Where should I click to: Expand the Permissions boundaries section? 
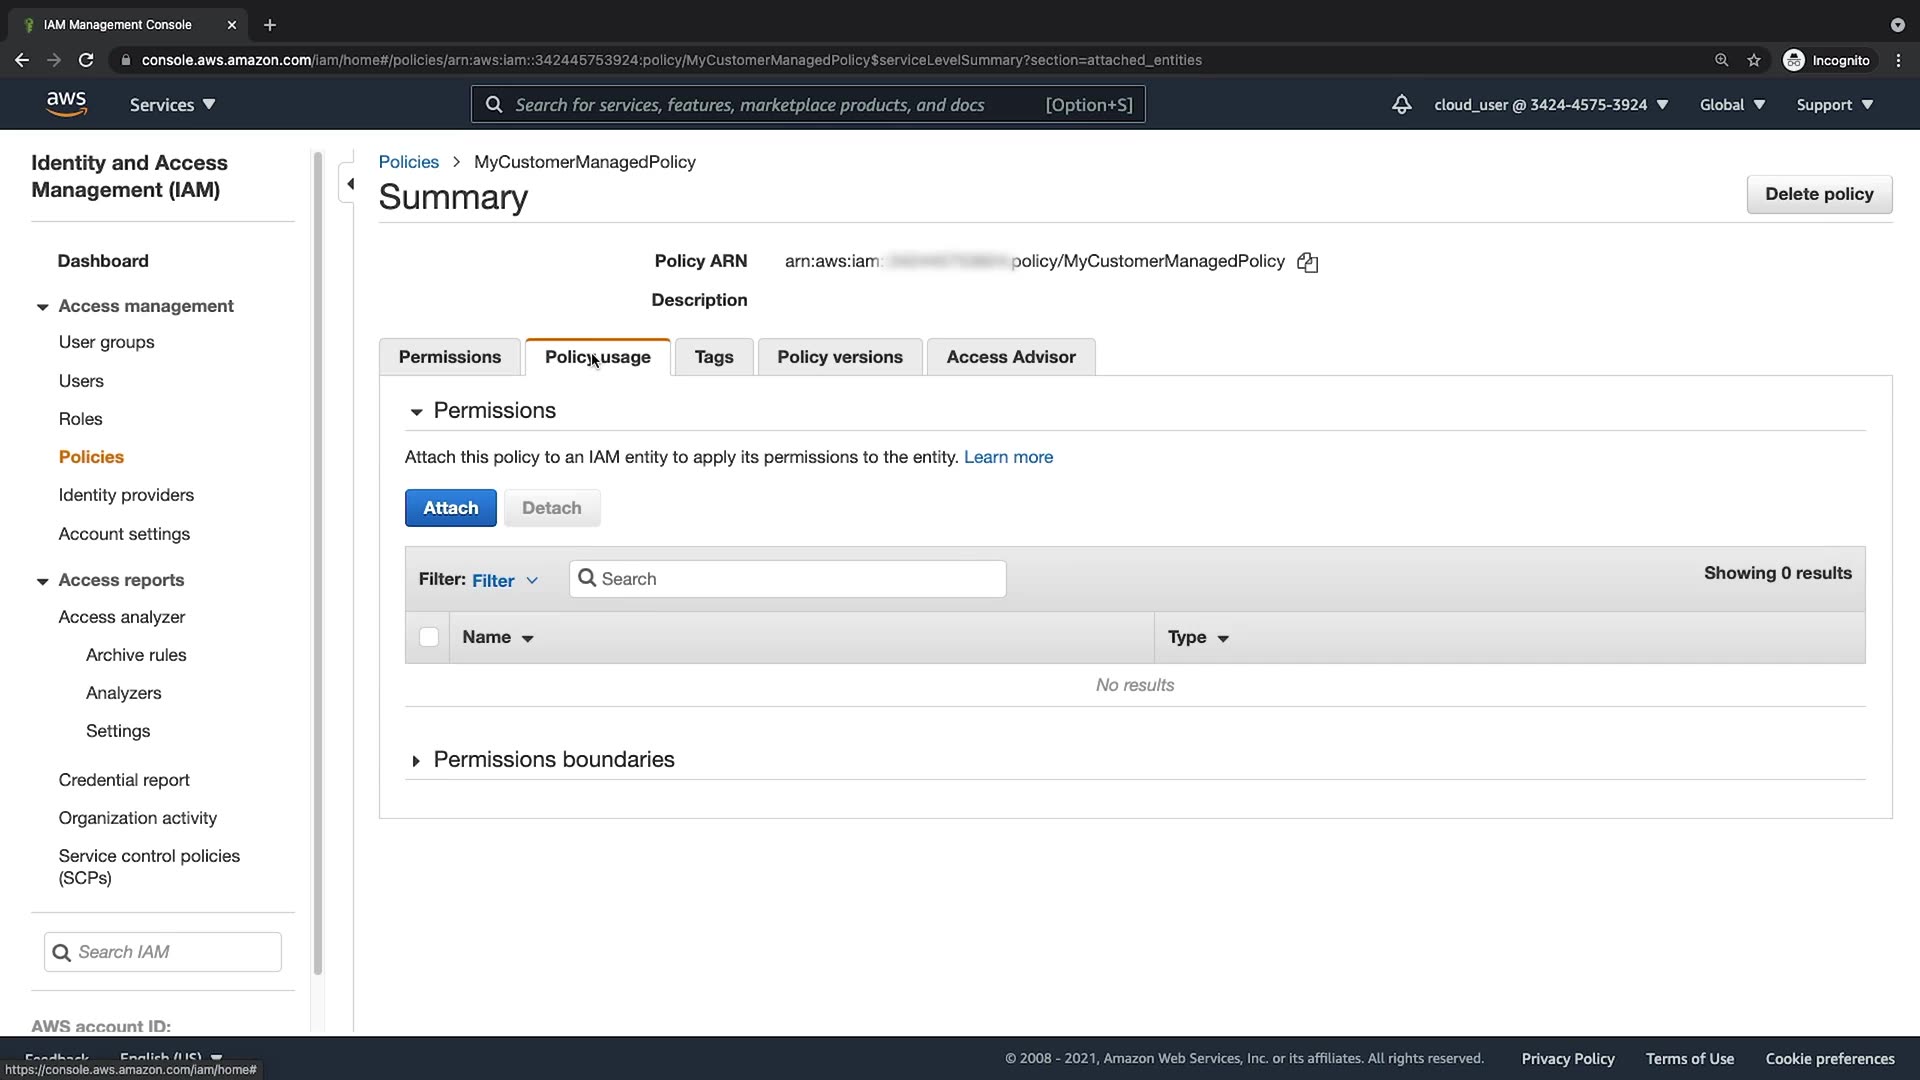tap(416, 761)
